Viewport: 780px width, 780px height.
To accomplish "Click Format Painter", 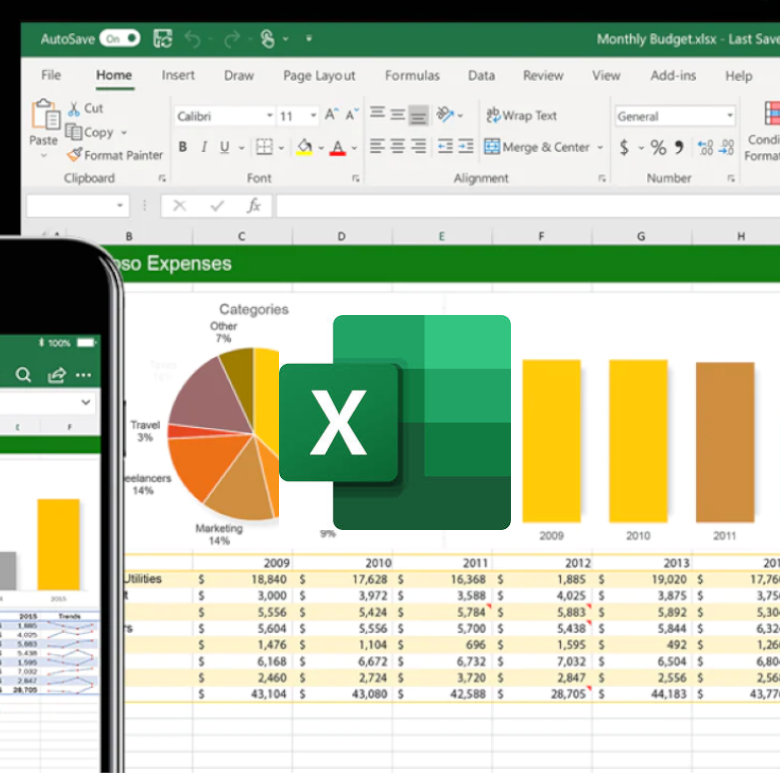I will click(115, 155).
